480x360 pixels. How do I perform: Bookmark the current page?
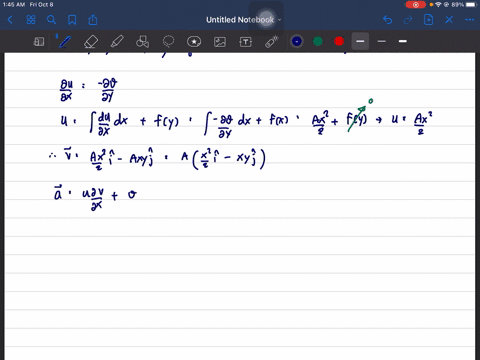(72, 20)
